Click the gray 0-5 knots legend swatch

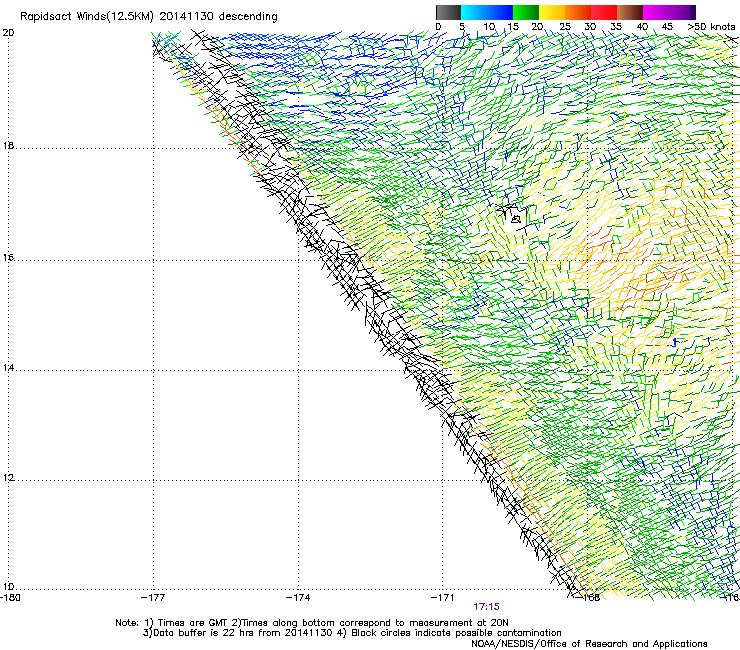coord(448,12)
